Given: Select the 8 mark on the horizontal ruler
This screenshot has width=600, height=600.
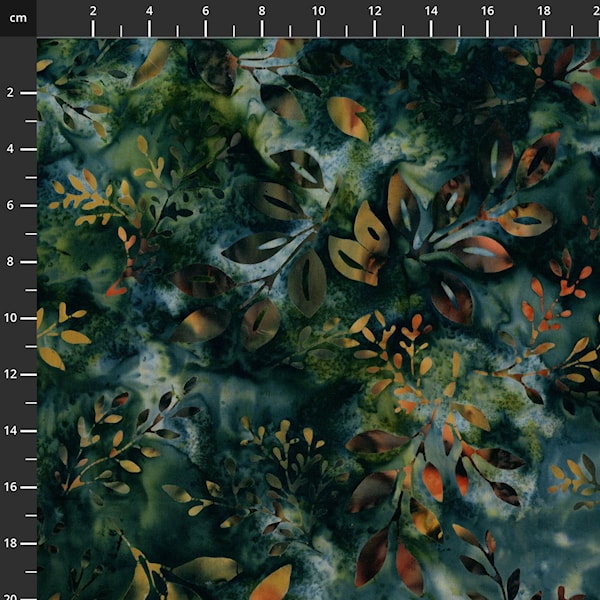Looking at the screenshot, I should pyautogui.click(x=262, y=10).
